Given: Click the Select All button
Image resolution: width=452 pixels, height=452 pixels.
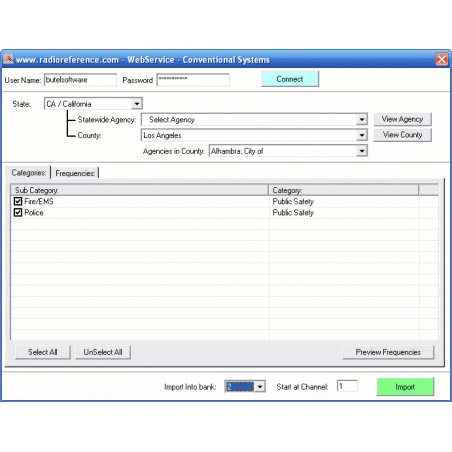Looking at the screenshot, I should [43, 352].
